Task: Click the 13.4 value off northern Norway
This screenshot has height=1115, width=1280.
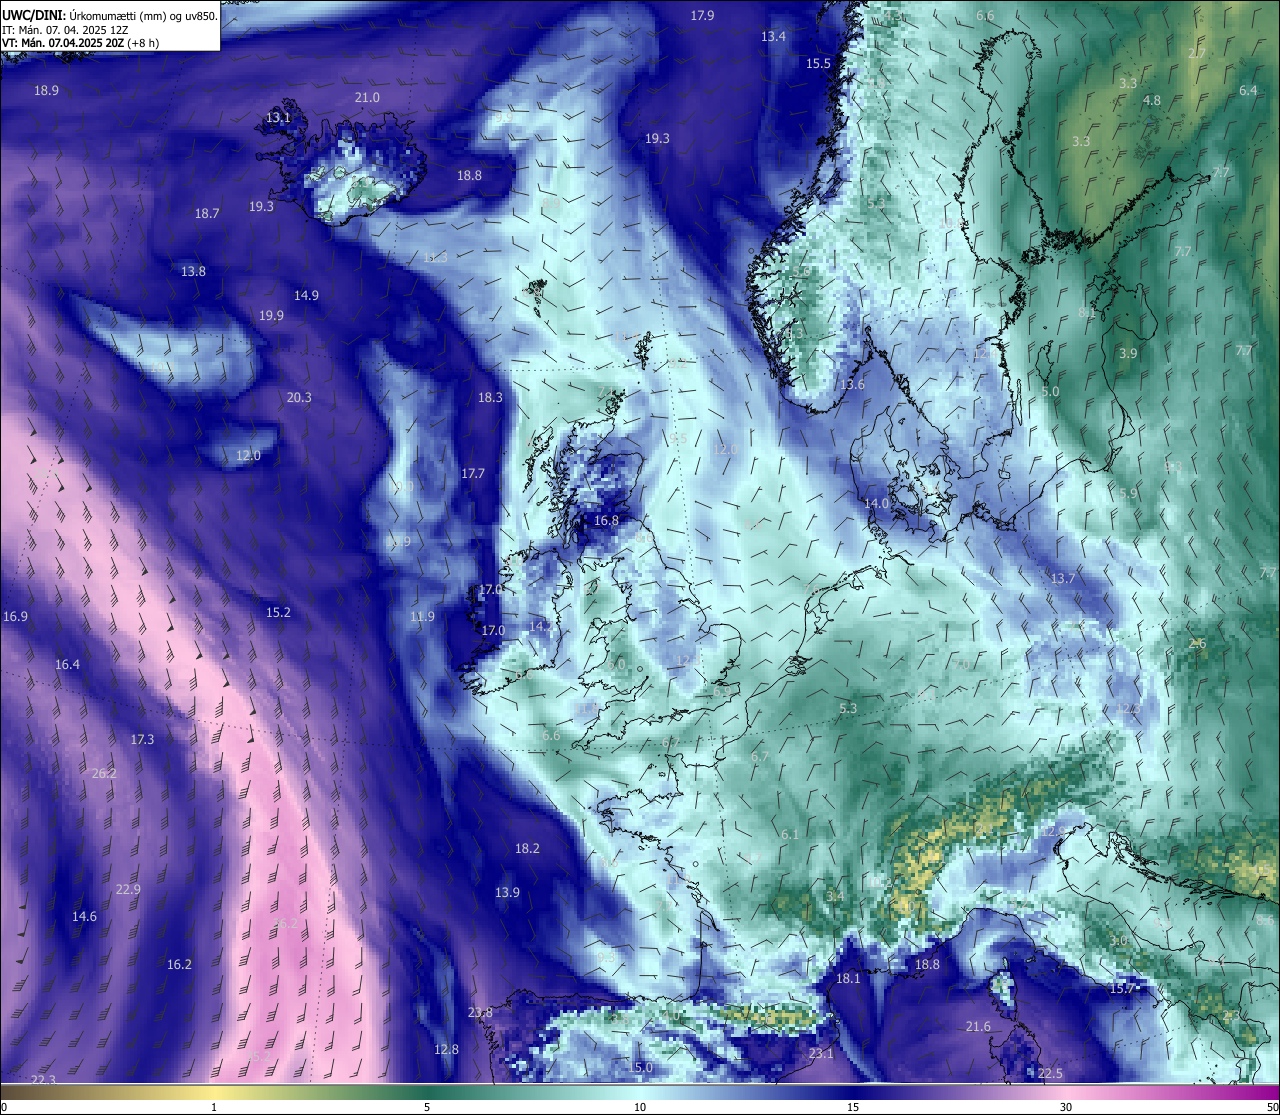Action: (773, 36)
